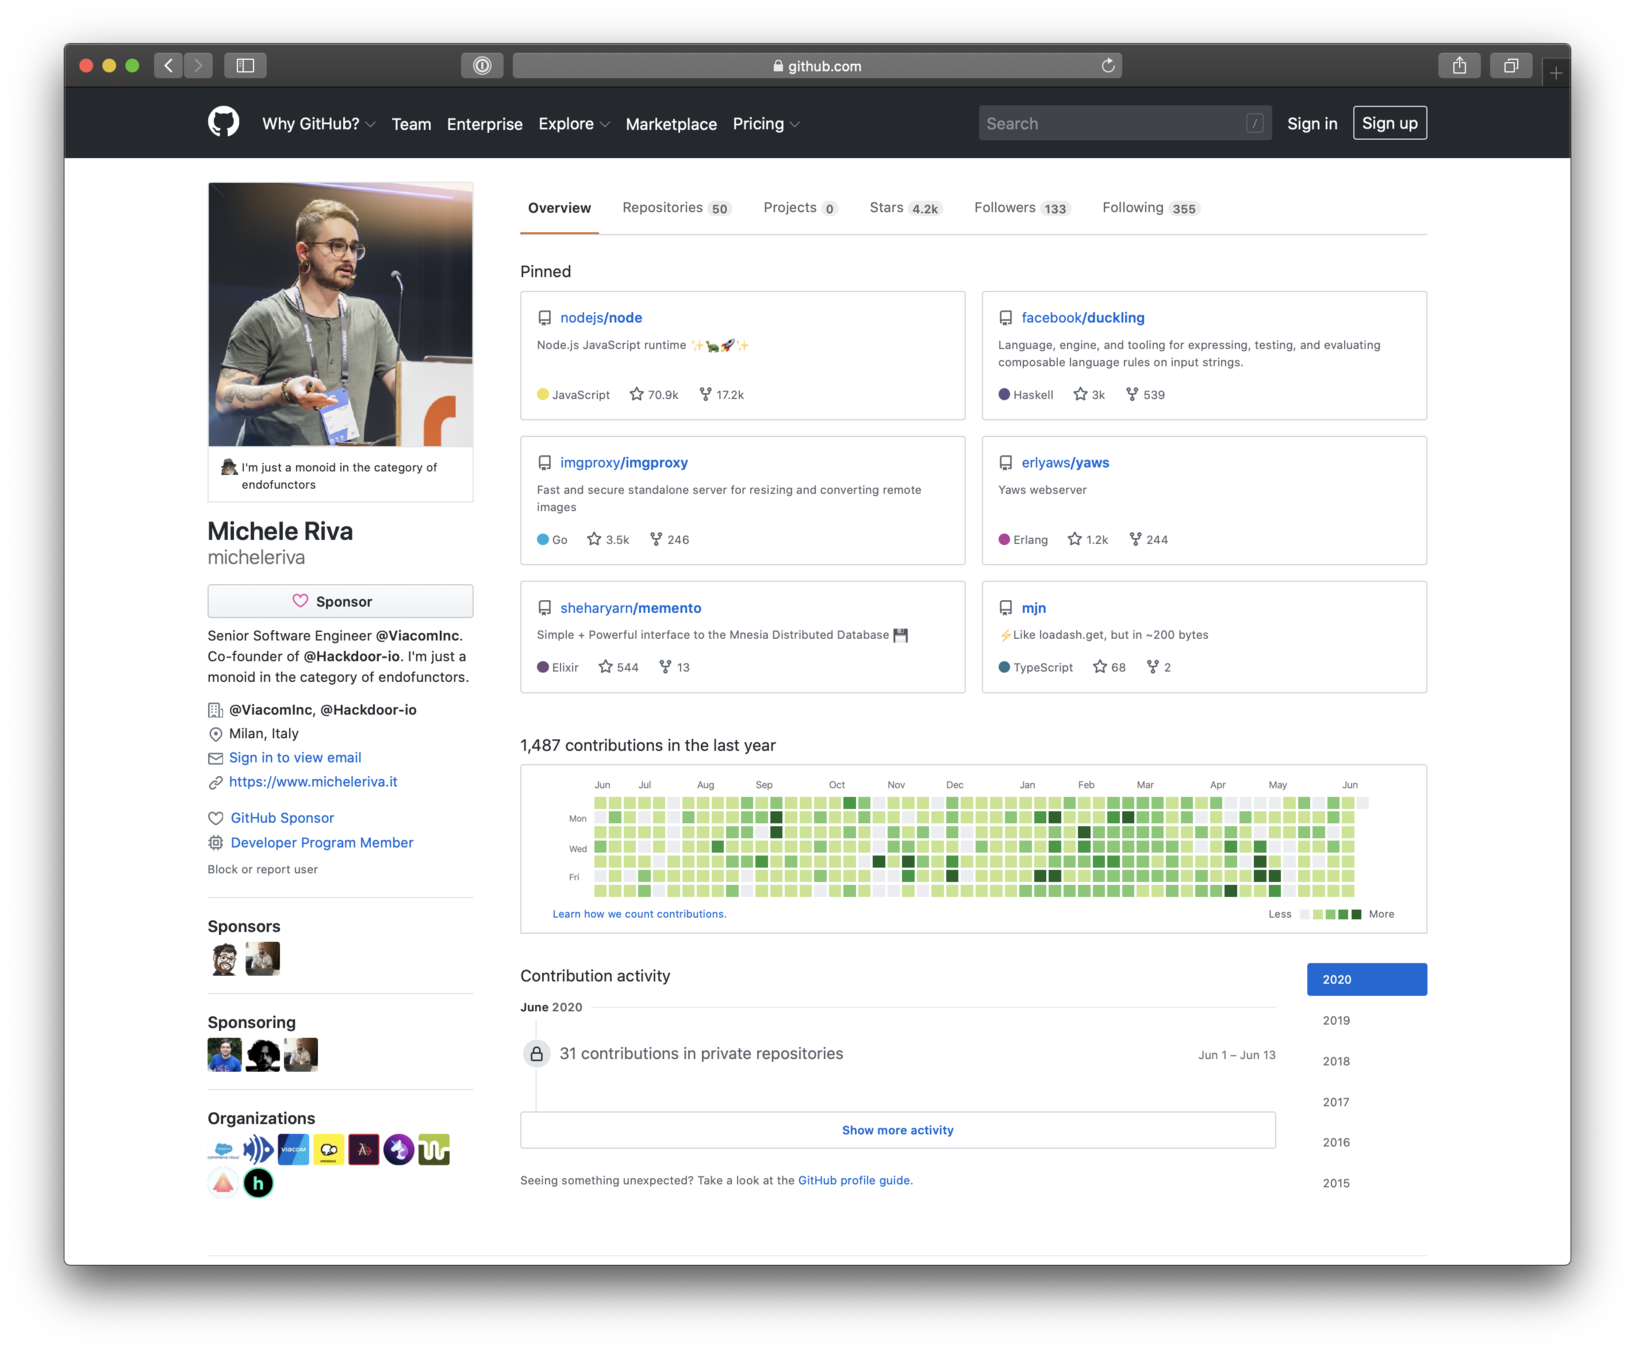Open the sheharyarn/memento repository link
The height and width of the screenshot is (1350, 1635).
(630, 608)
